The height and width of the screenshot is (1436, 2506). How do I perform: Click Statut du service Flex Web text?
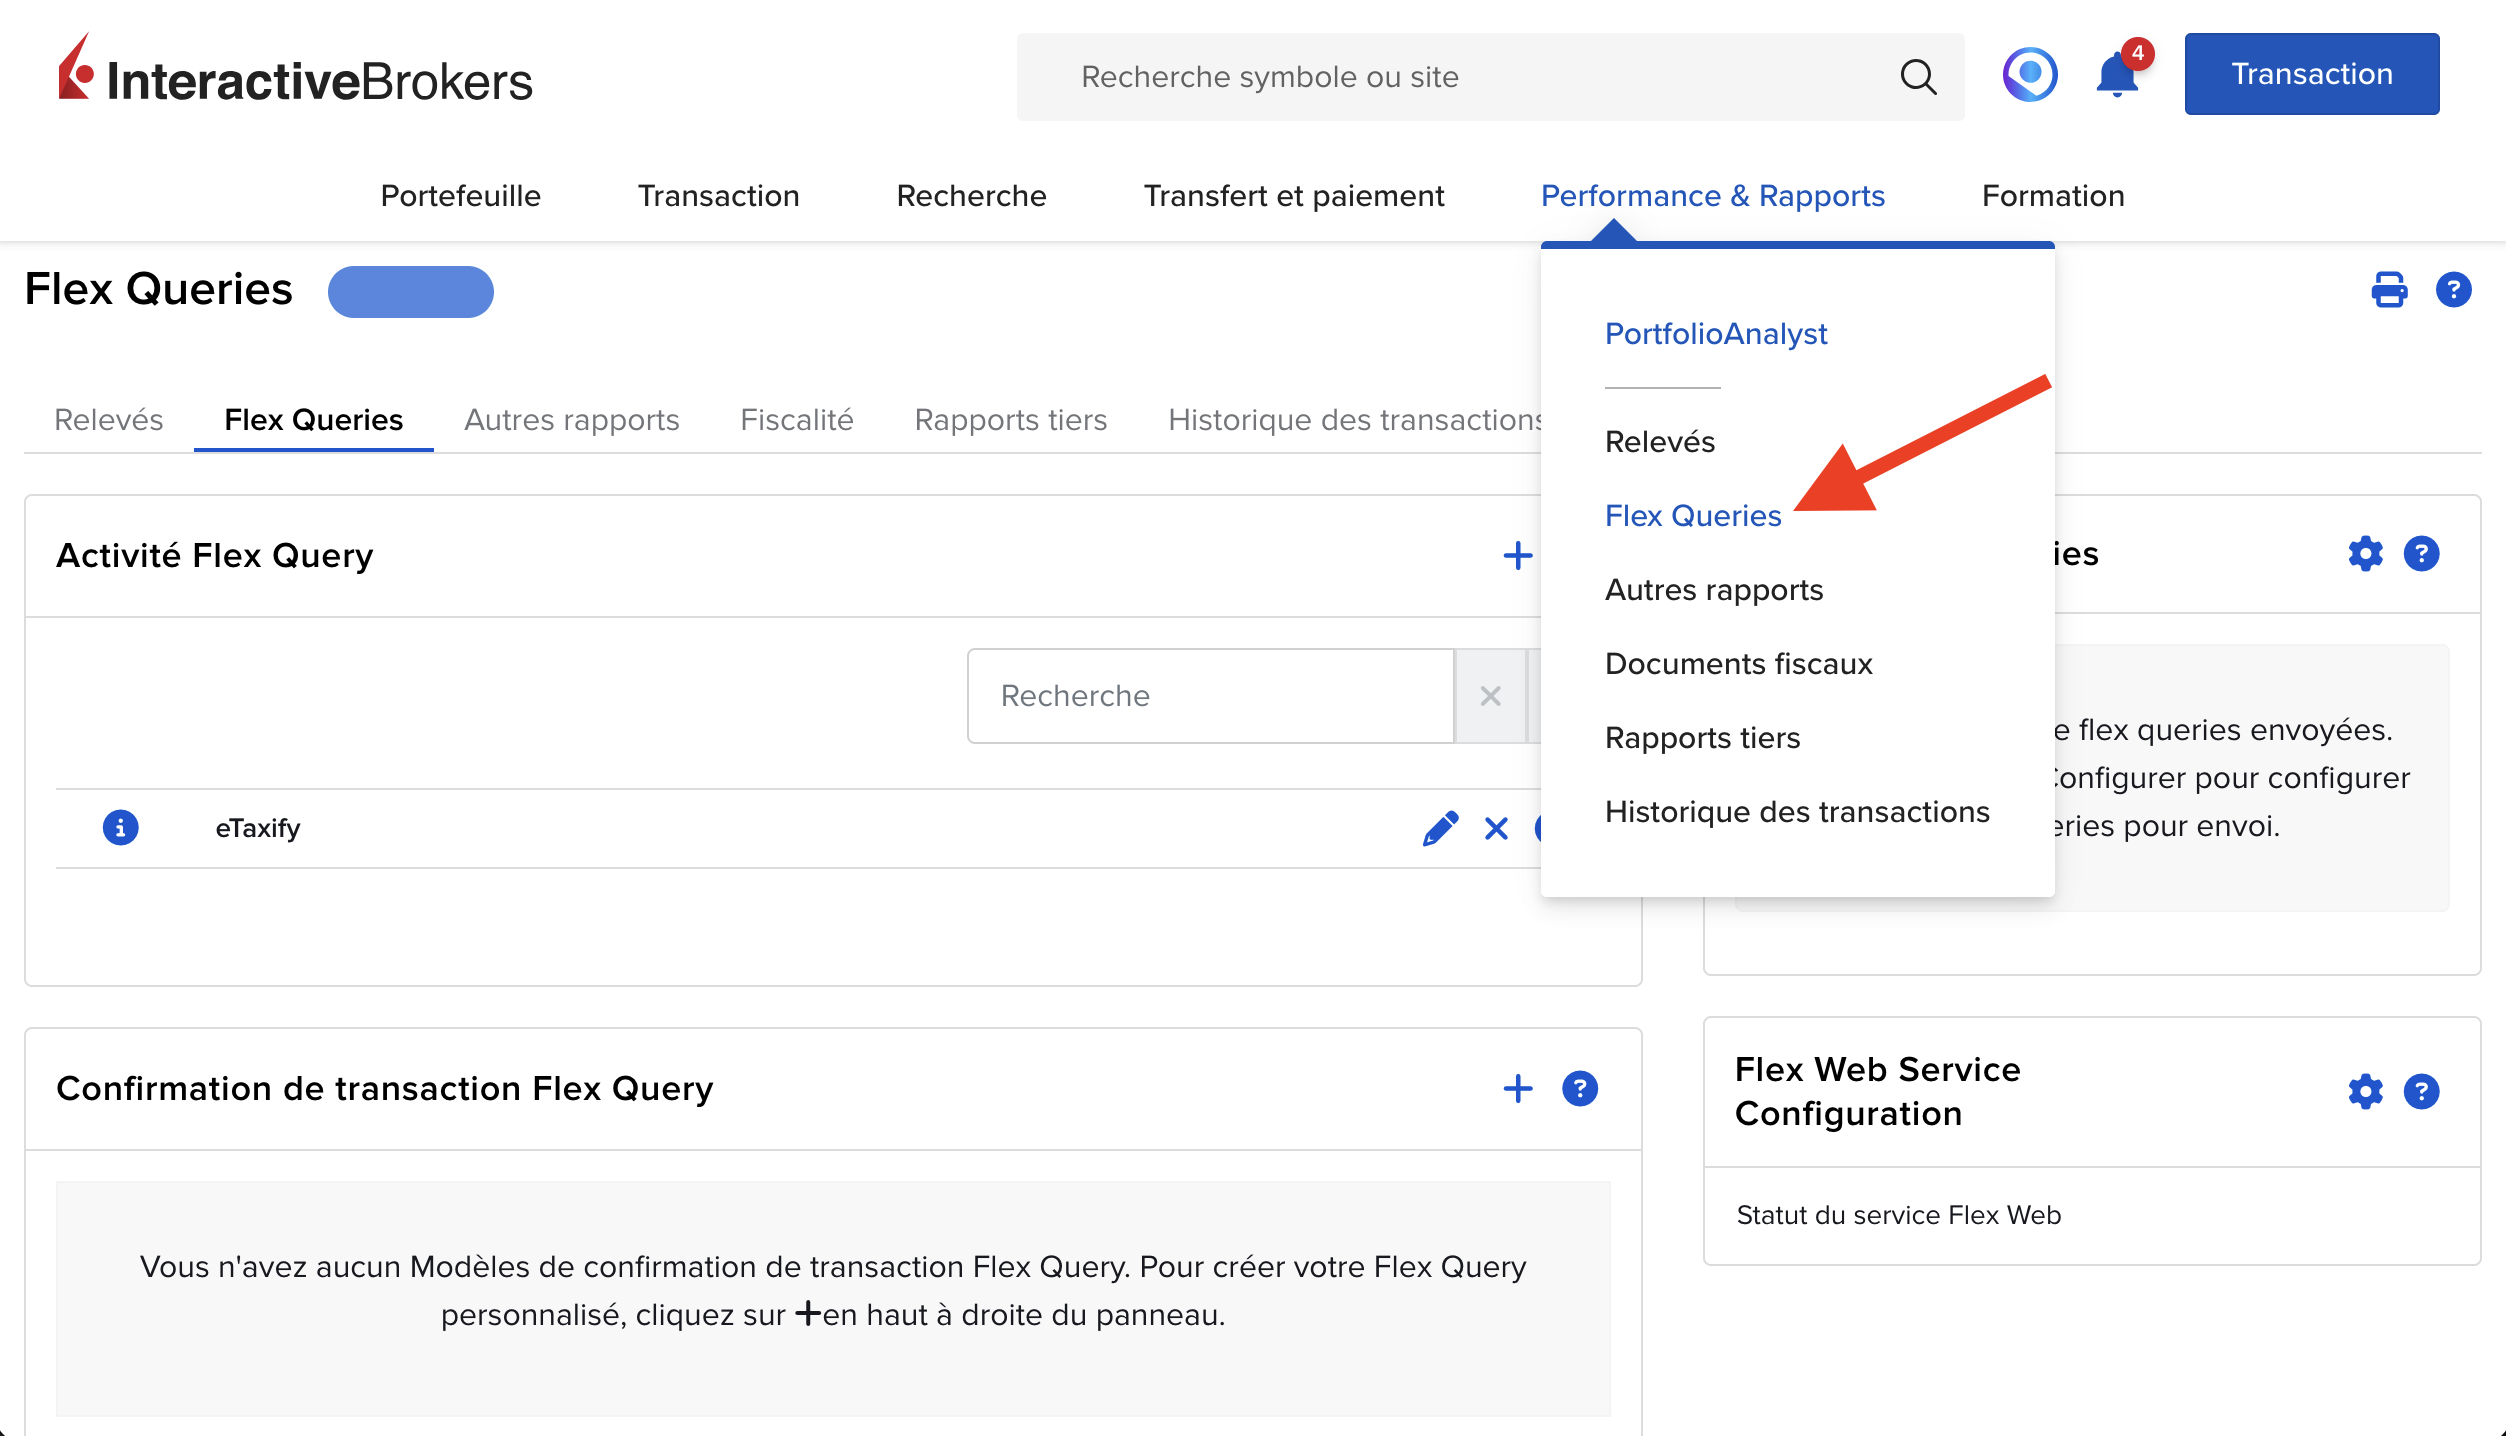1898,1215
